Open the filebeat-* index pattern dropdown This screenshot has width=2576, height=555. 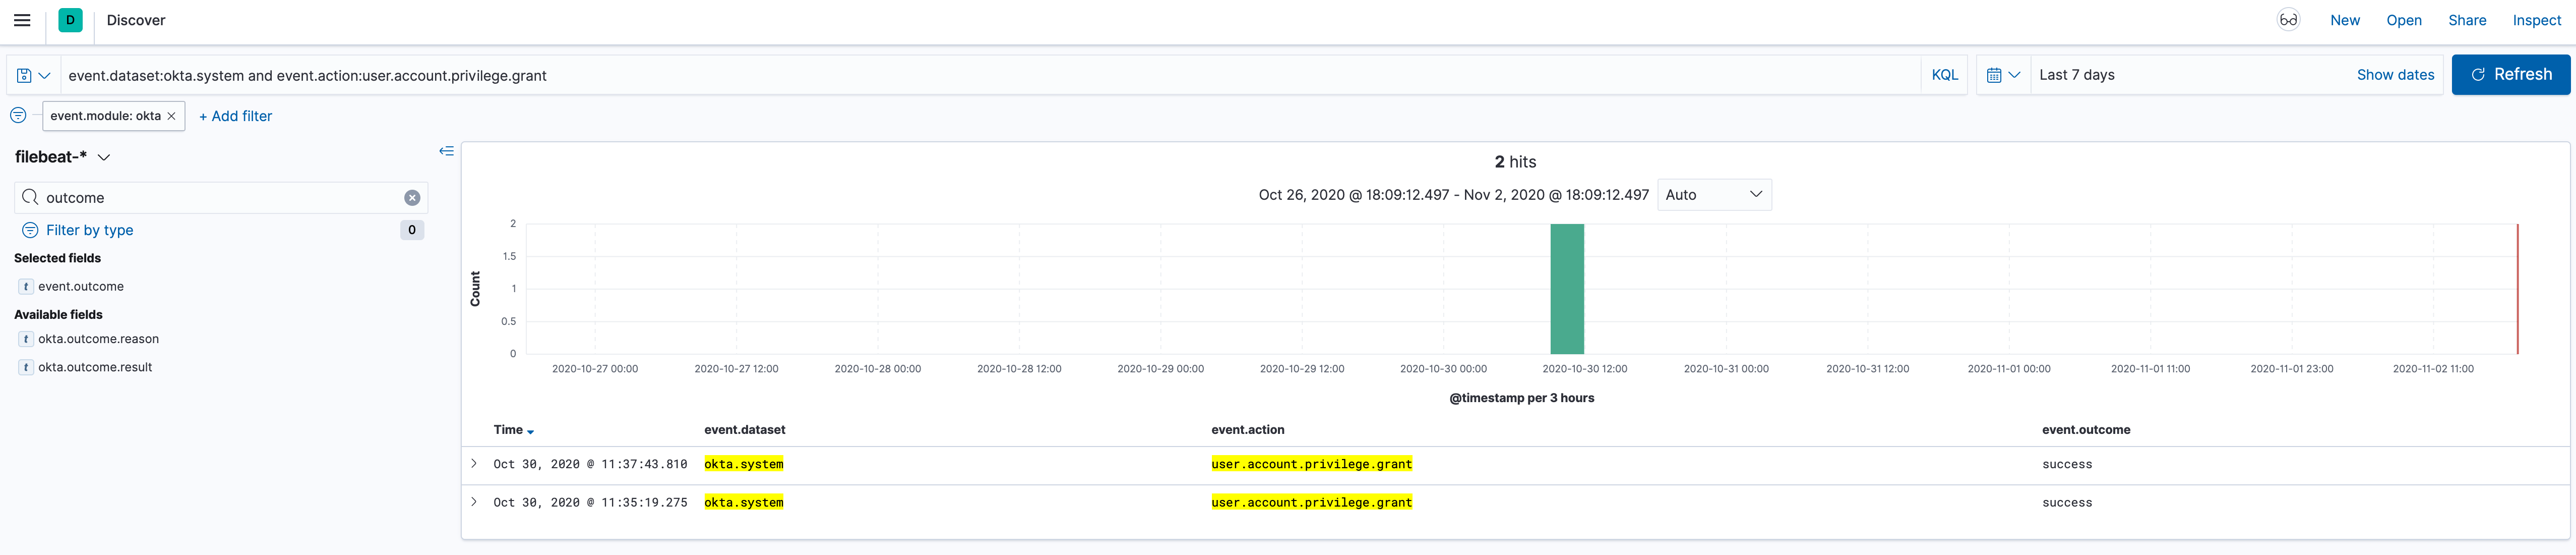click(x=103, y=156)
